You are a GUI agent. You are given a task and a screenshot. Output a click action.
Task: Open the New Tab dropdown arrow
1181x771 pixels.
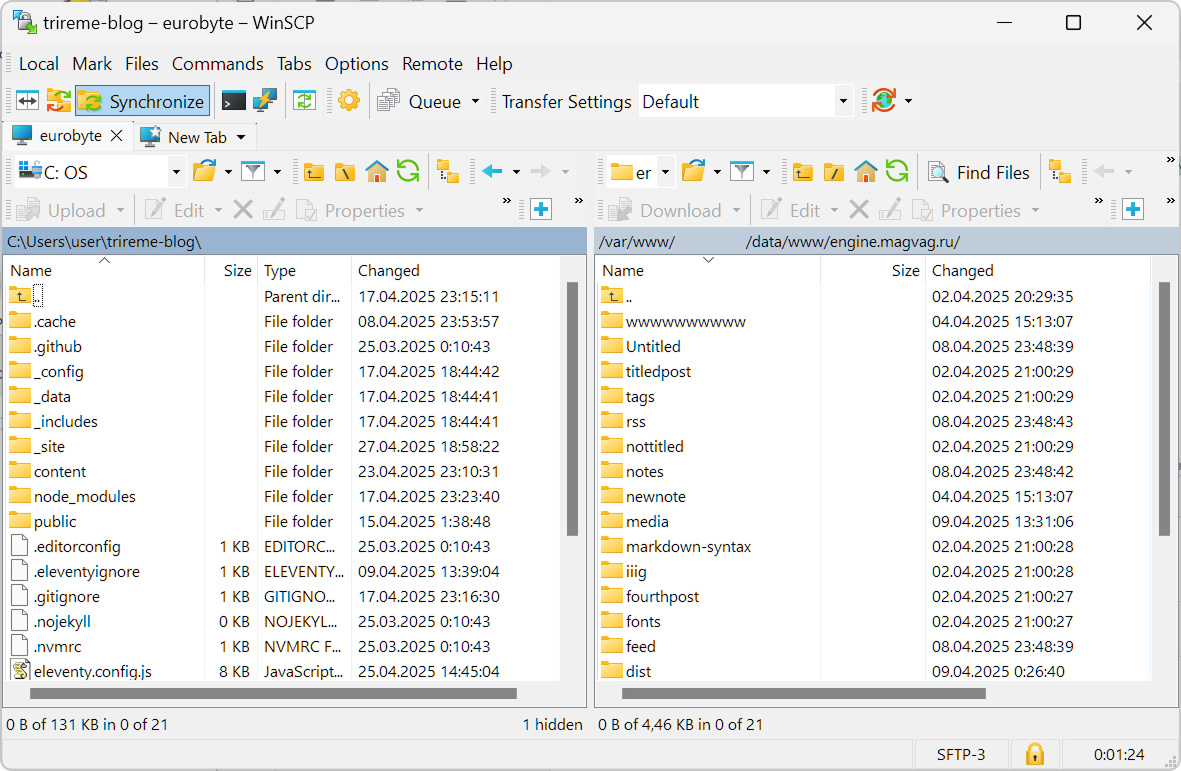point(241,137)
